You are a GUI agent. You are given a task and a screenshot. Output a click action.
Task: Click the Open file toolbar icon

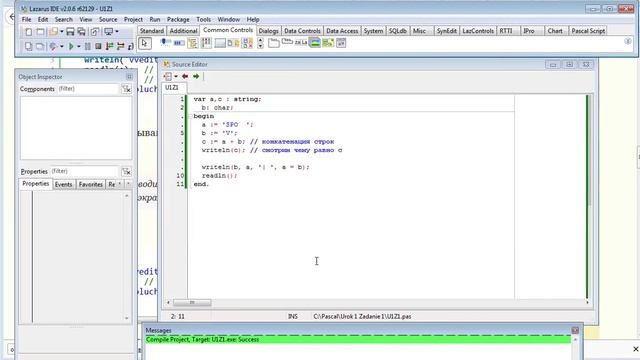[x=53, y=31]
